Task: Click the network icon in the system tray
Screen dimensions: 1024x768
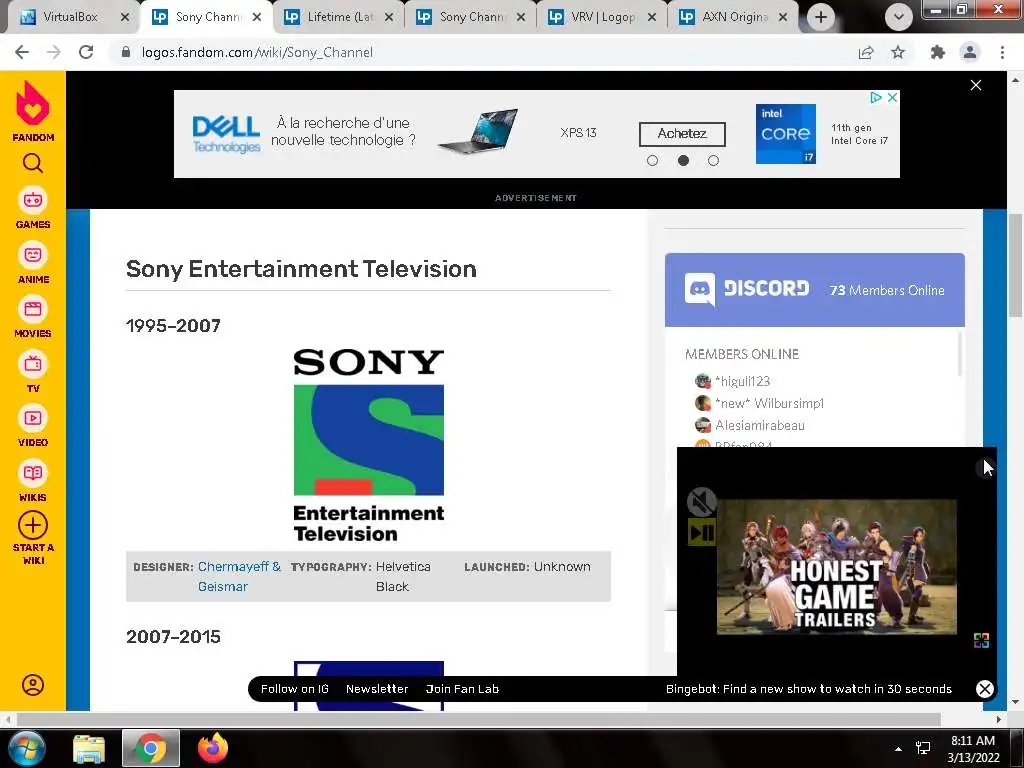Action: point(923,748)
